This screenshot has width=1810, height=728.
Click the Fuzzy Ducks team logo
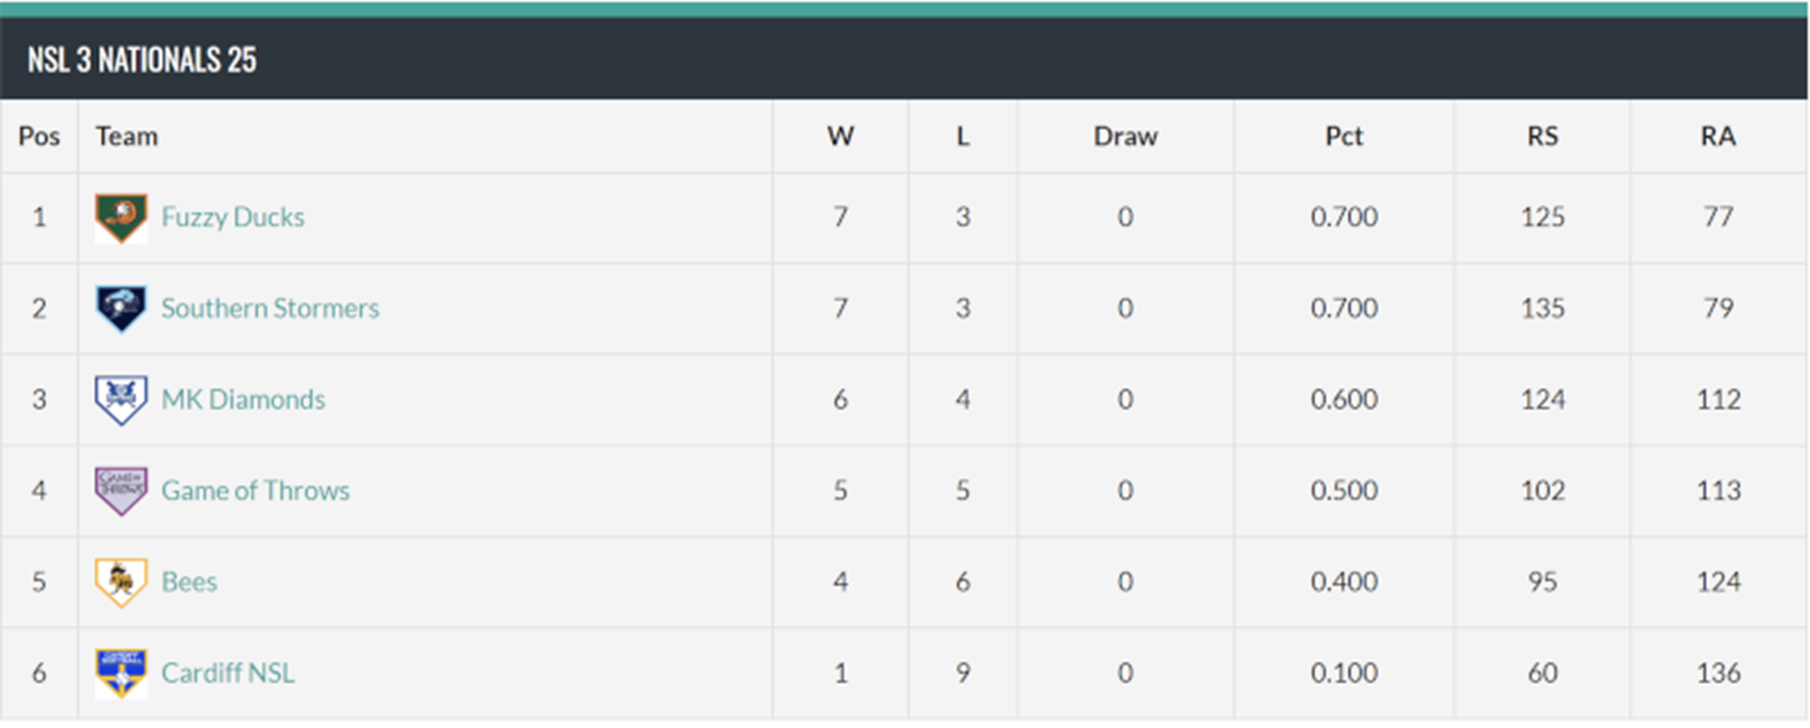pos(121,218)
